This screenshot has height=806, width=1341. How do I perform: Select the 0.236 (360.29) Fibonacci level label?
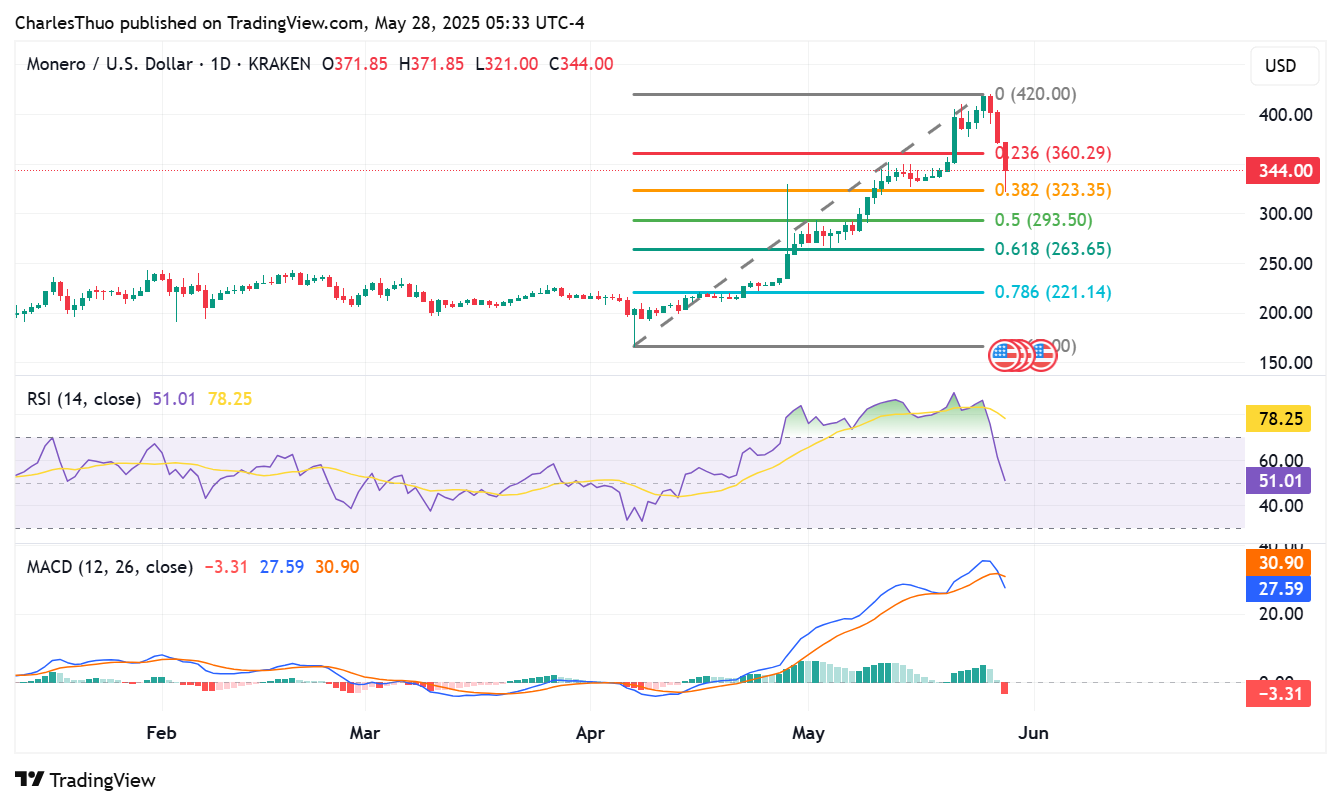(1053, 153)
